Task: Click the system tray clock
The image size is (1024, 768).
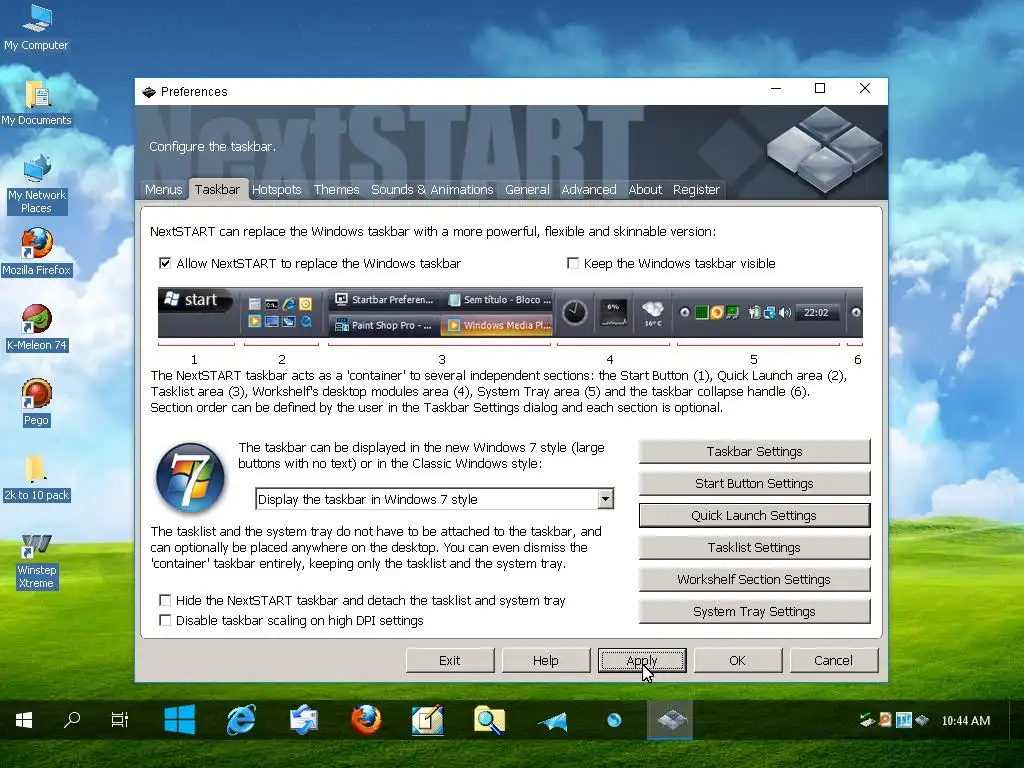Action: point(966,720)
